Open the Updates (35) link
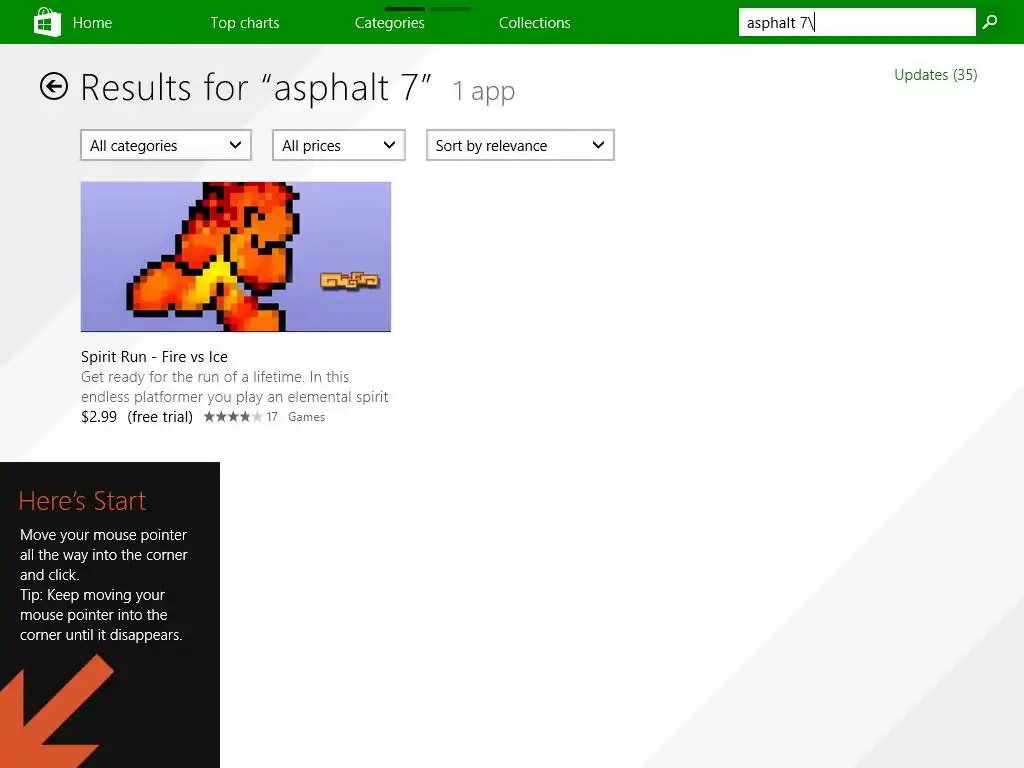The height and width of the screenshot is (768, 1024). tap(935, 74)
